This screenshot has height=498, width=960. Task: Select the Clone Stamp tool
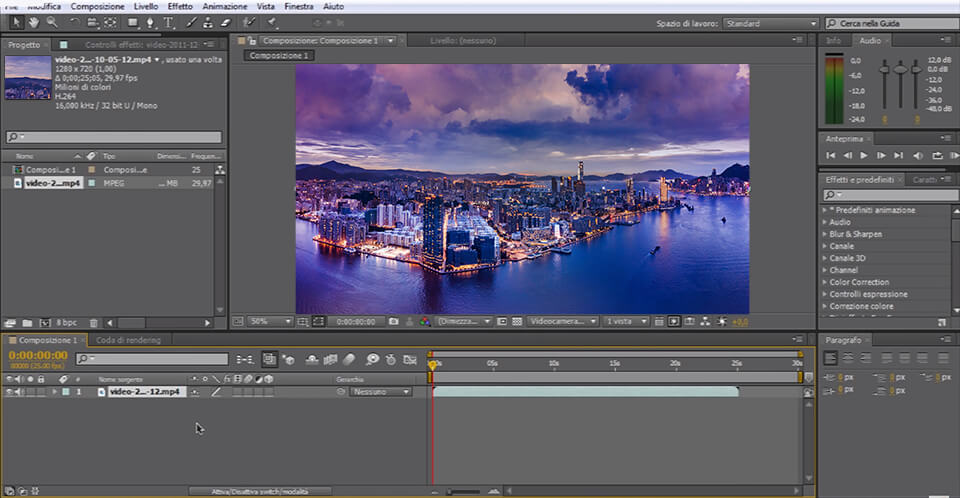tap(208, 23)
